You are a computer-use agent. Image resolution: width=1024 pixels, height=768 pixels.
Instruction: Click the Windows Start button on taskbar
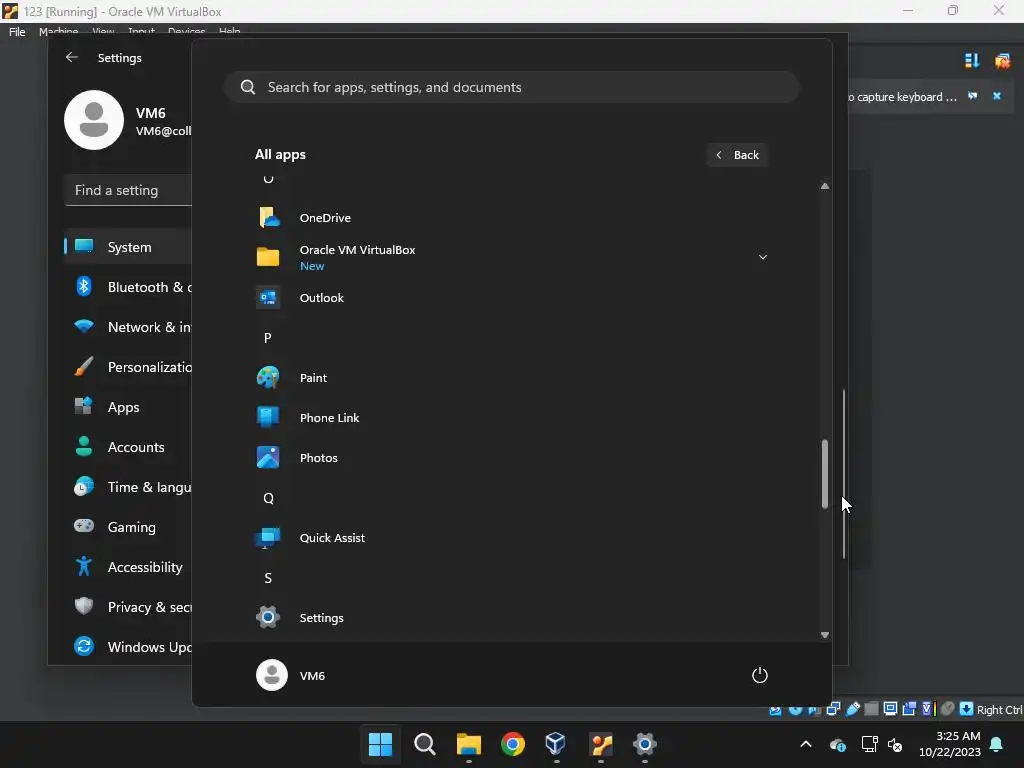click(x=381, y=744)
